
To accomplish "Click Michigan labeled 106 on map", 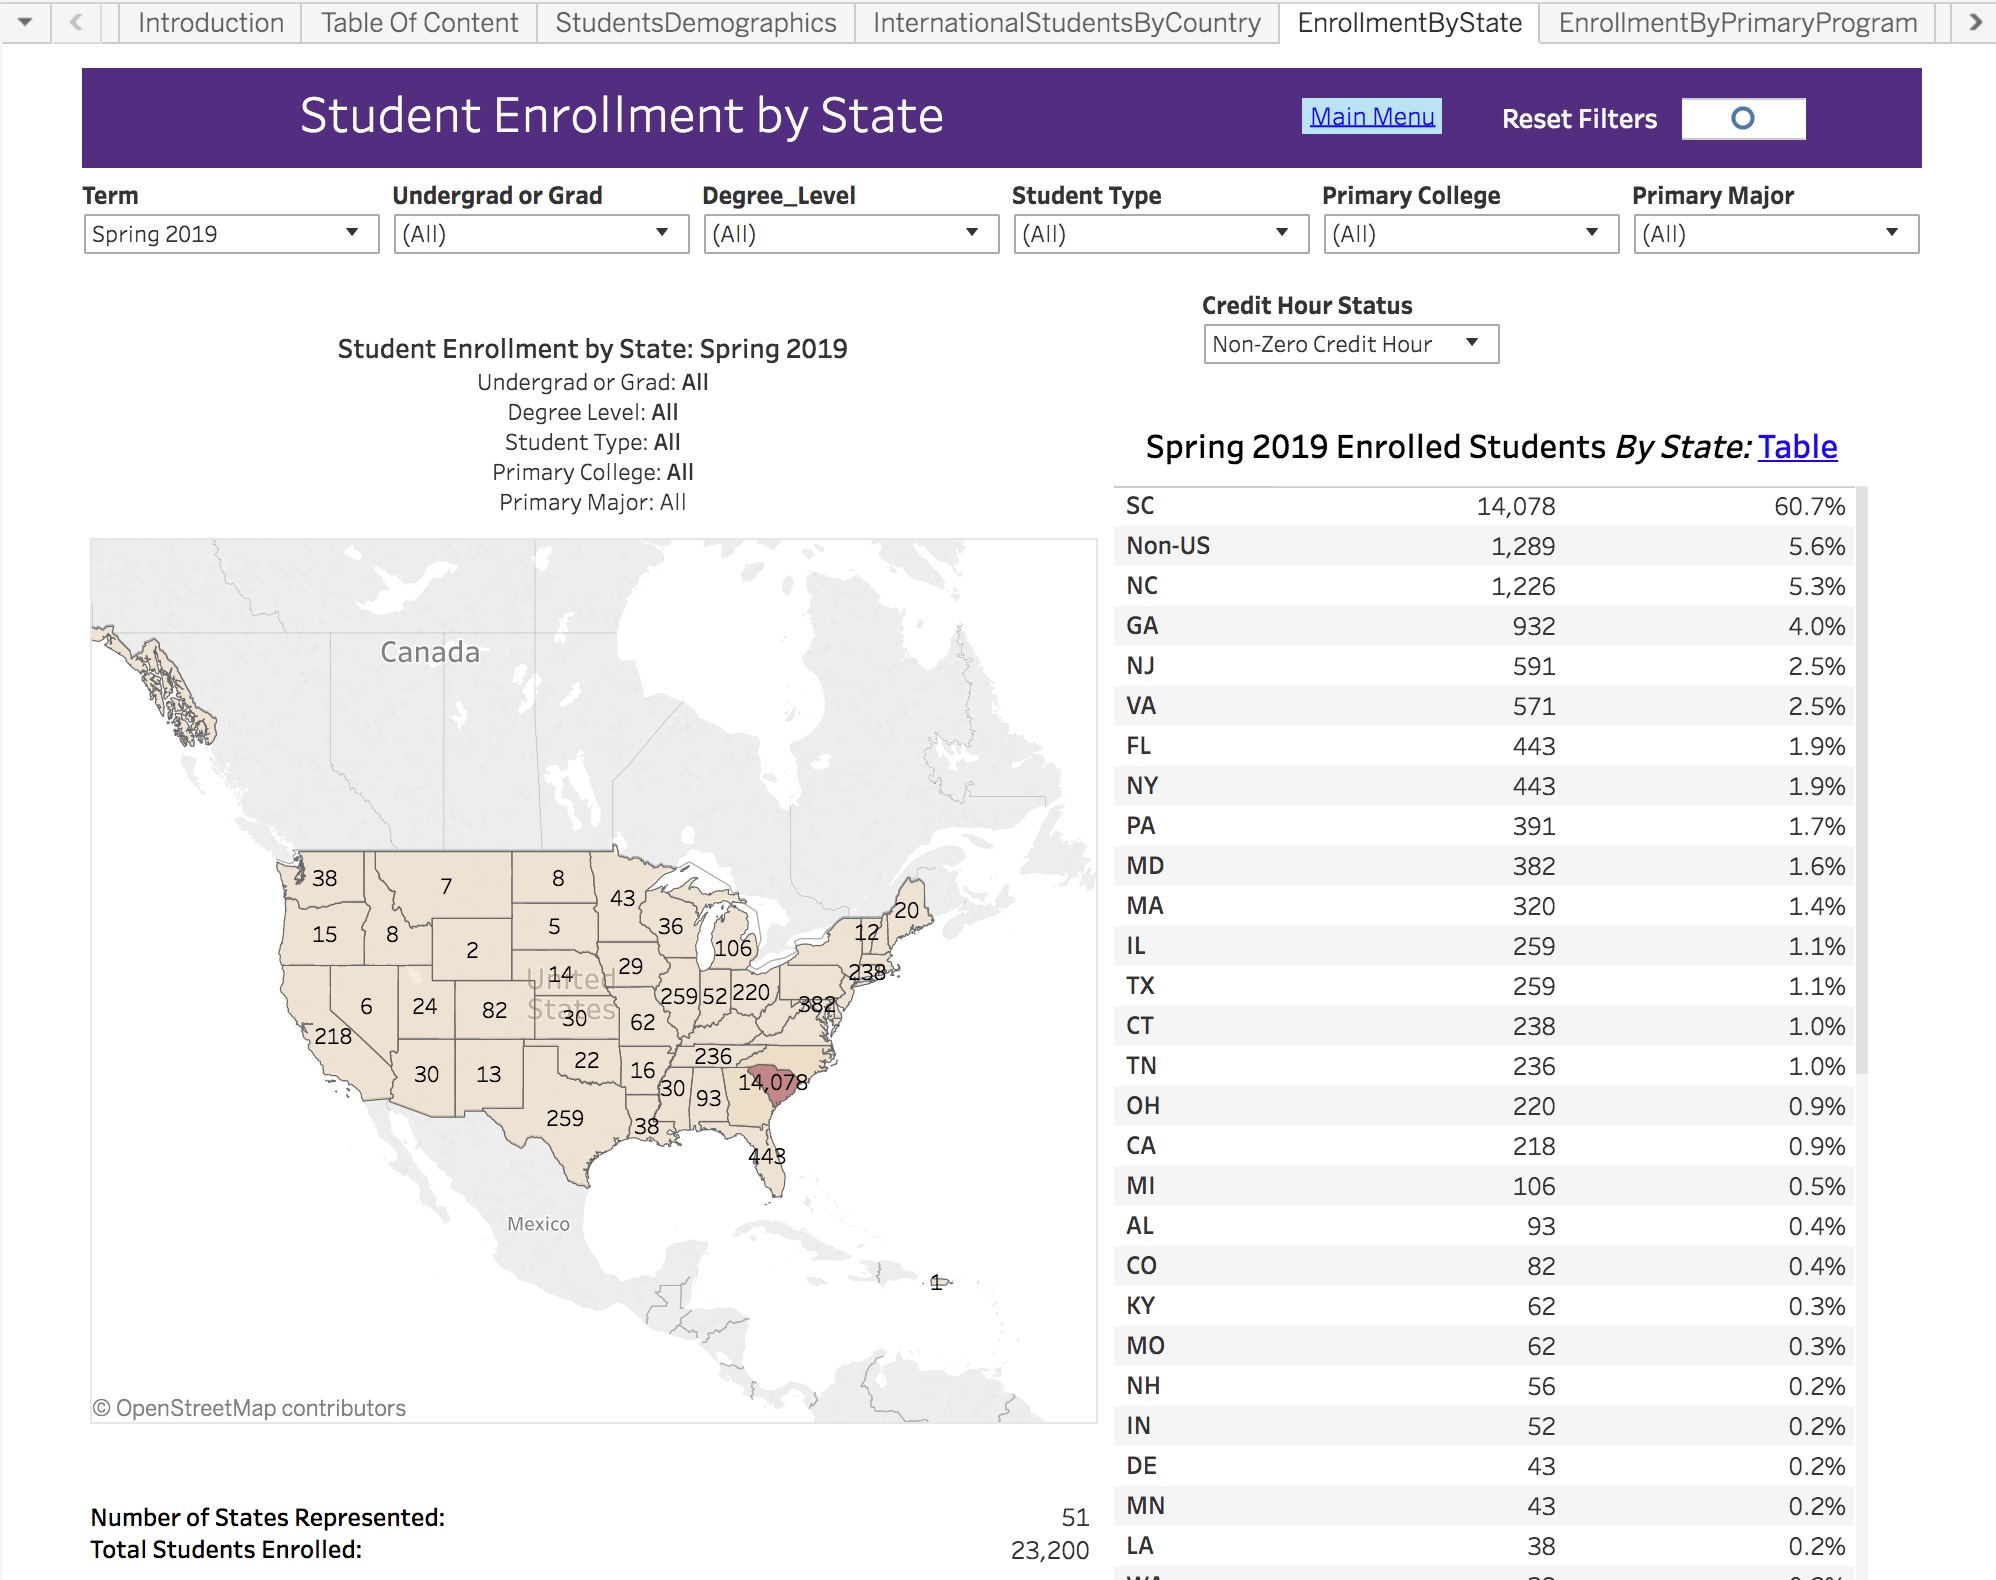I will pyautogui.click(x=733, y=947).
